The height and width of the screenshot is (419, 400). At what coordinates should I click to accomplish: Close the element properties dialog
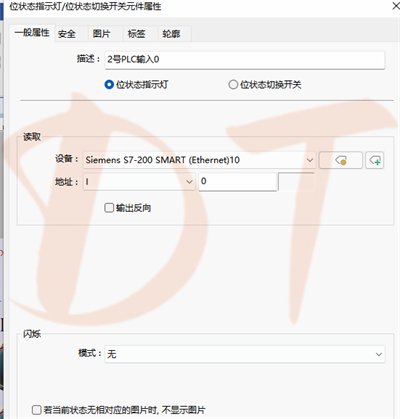tap(396, 6)
